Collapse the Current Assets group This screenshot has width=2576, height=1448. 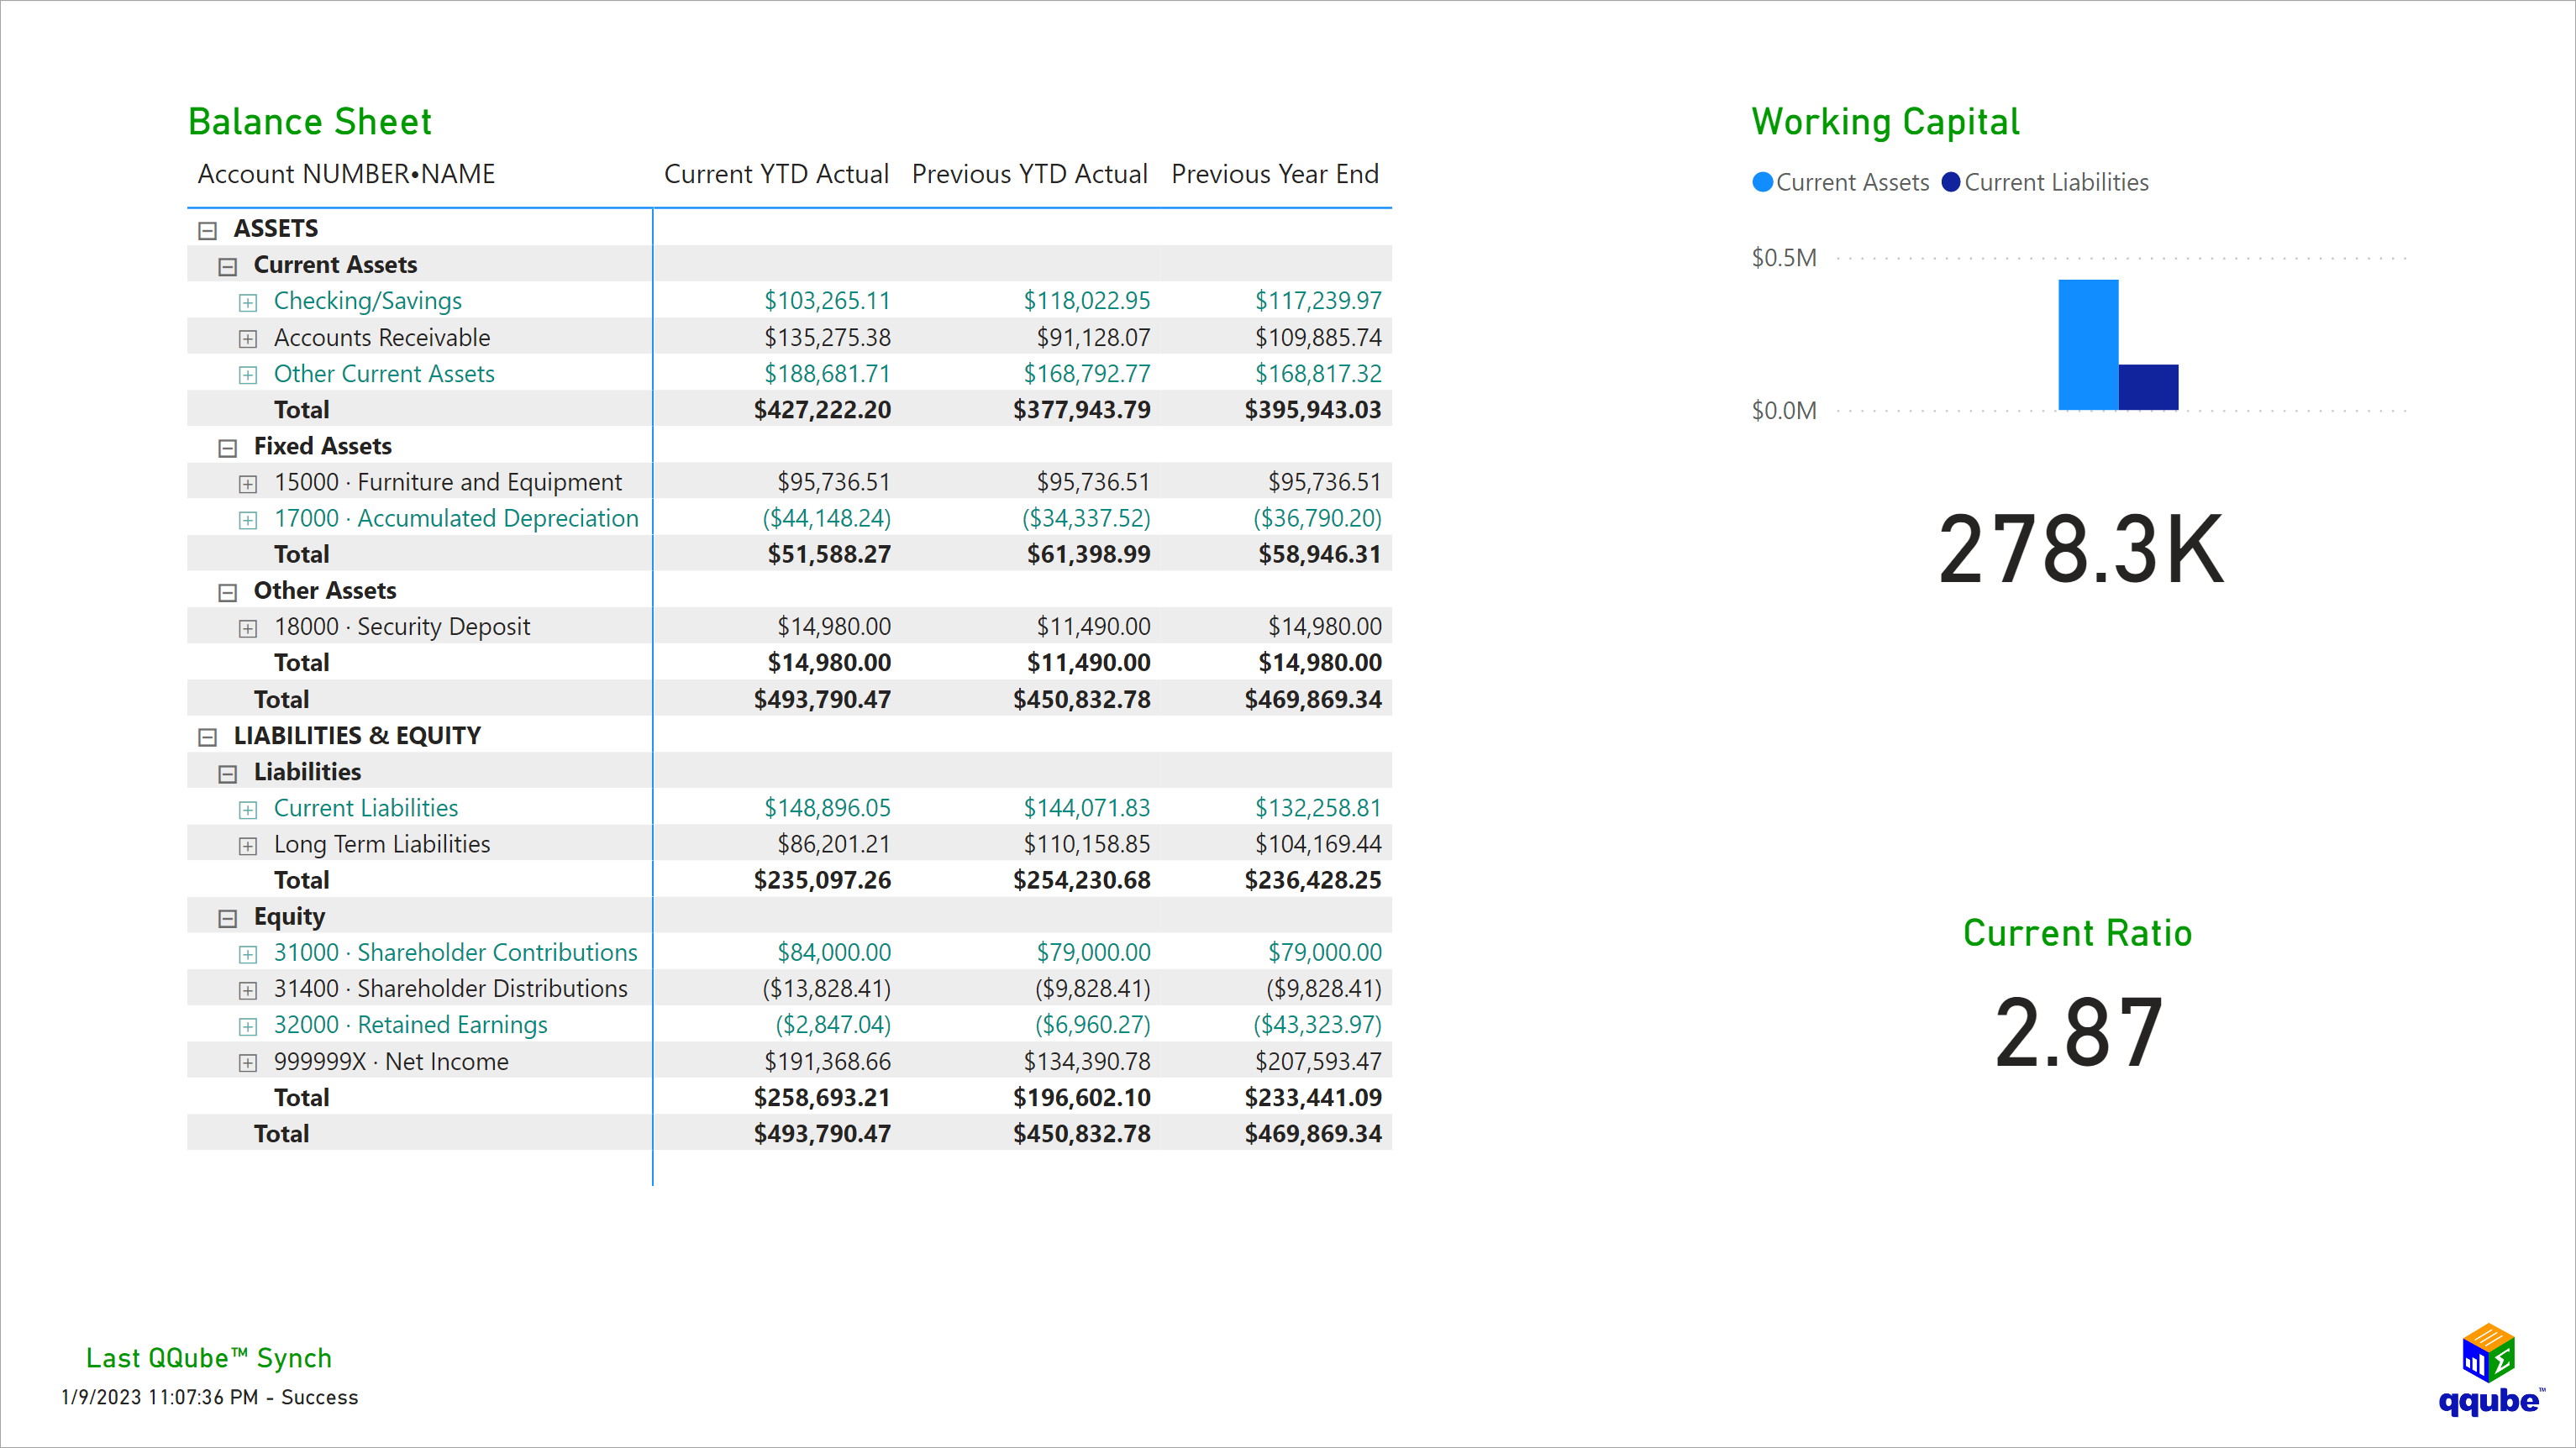point(227,265)
